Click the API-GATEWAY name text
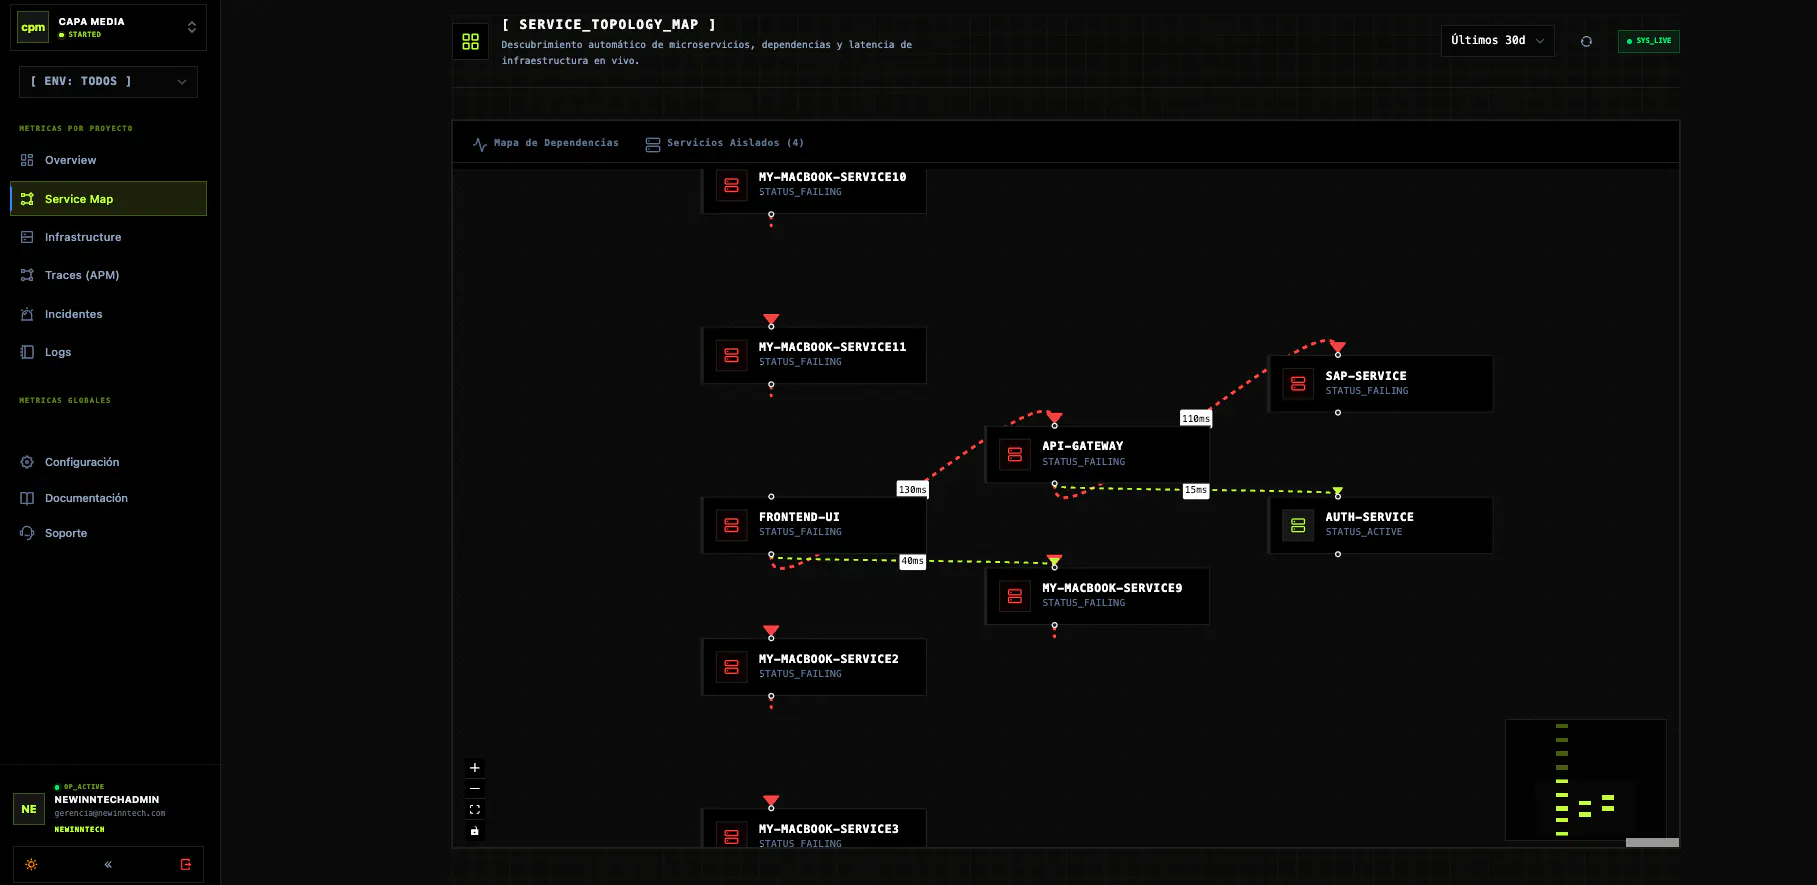 [1082, 446]
